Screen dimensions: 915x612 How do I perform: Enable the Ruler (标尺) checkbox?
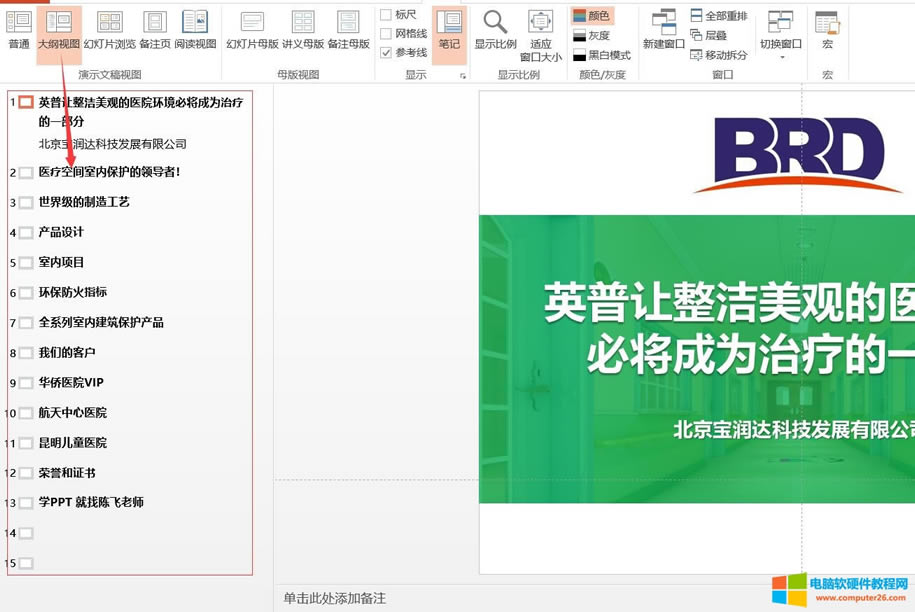[389, 14]
